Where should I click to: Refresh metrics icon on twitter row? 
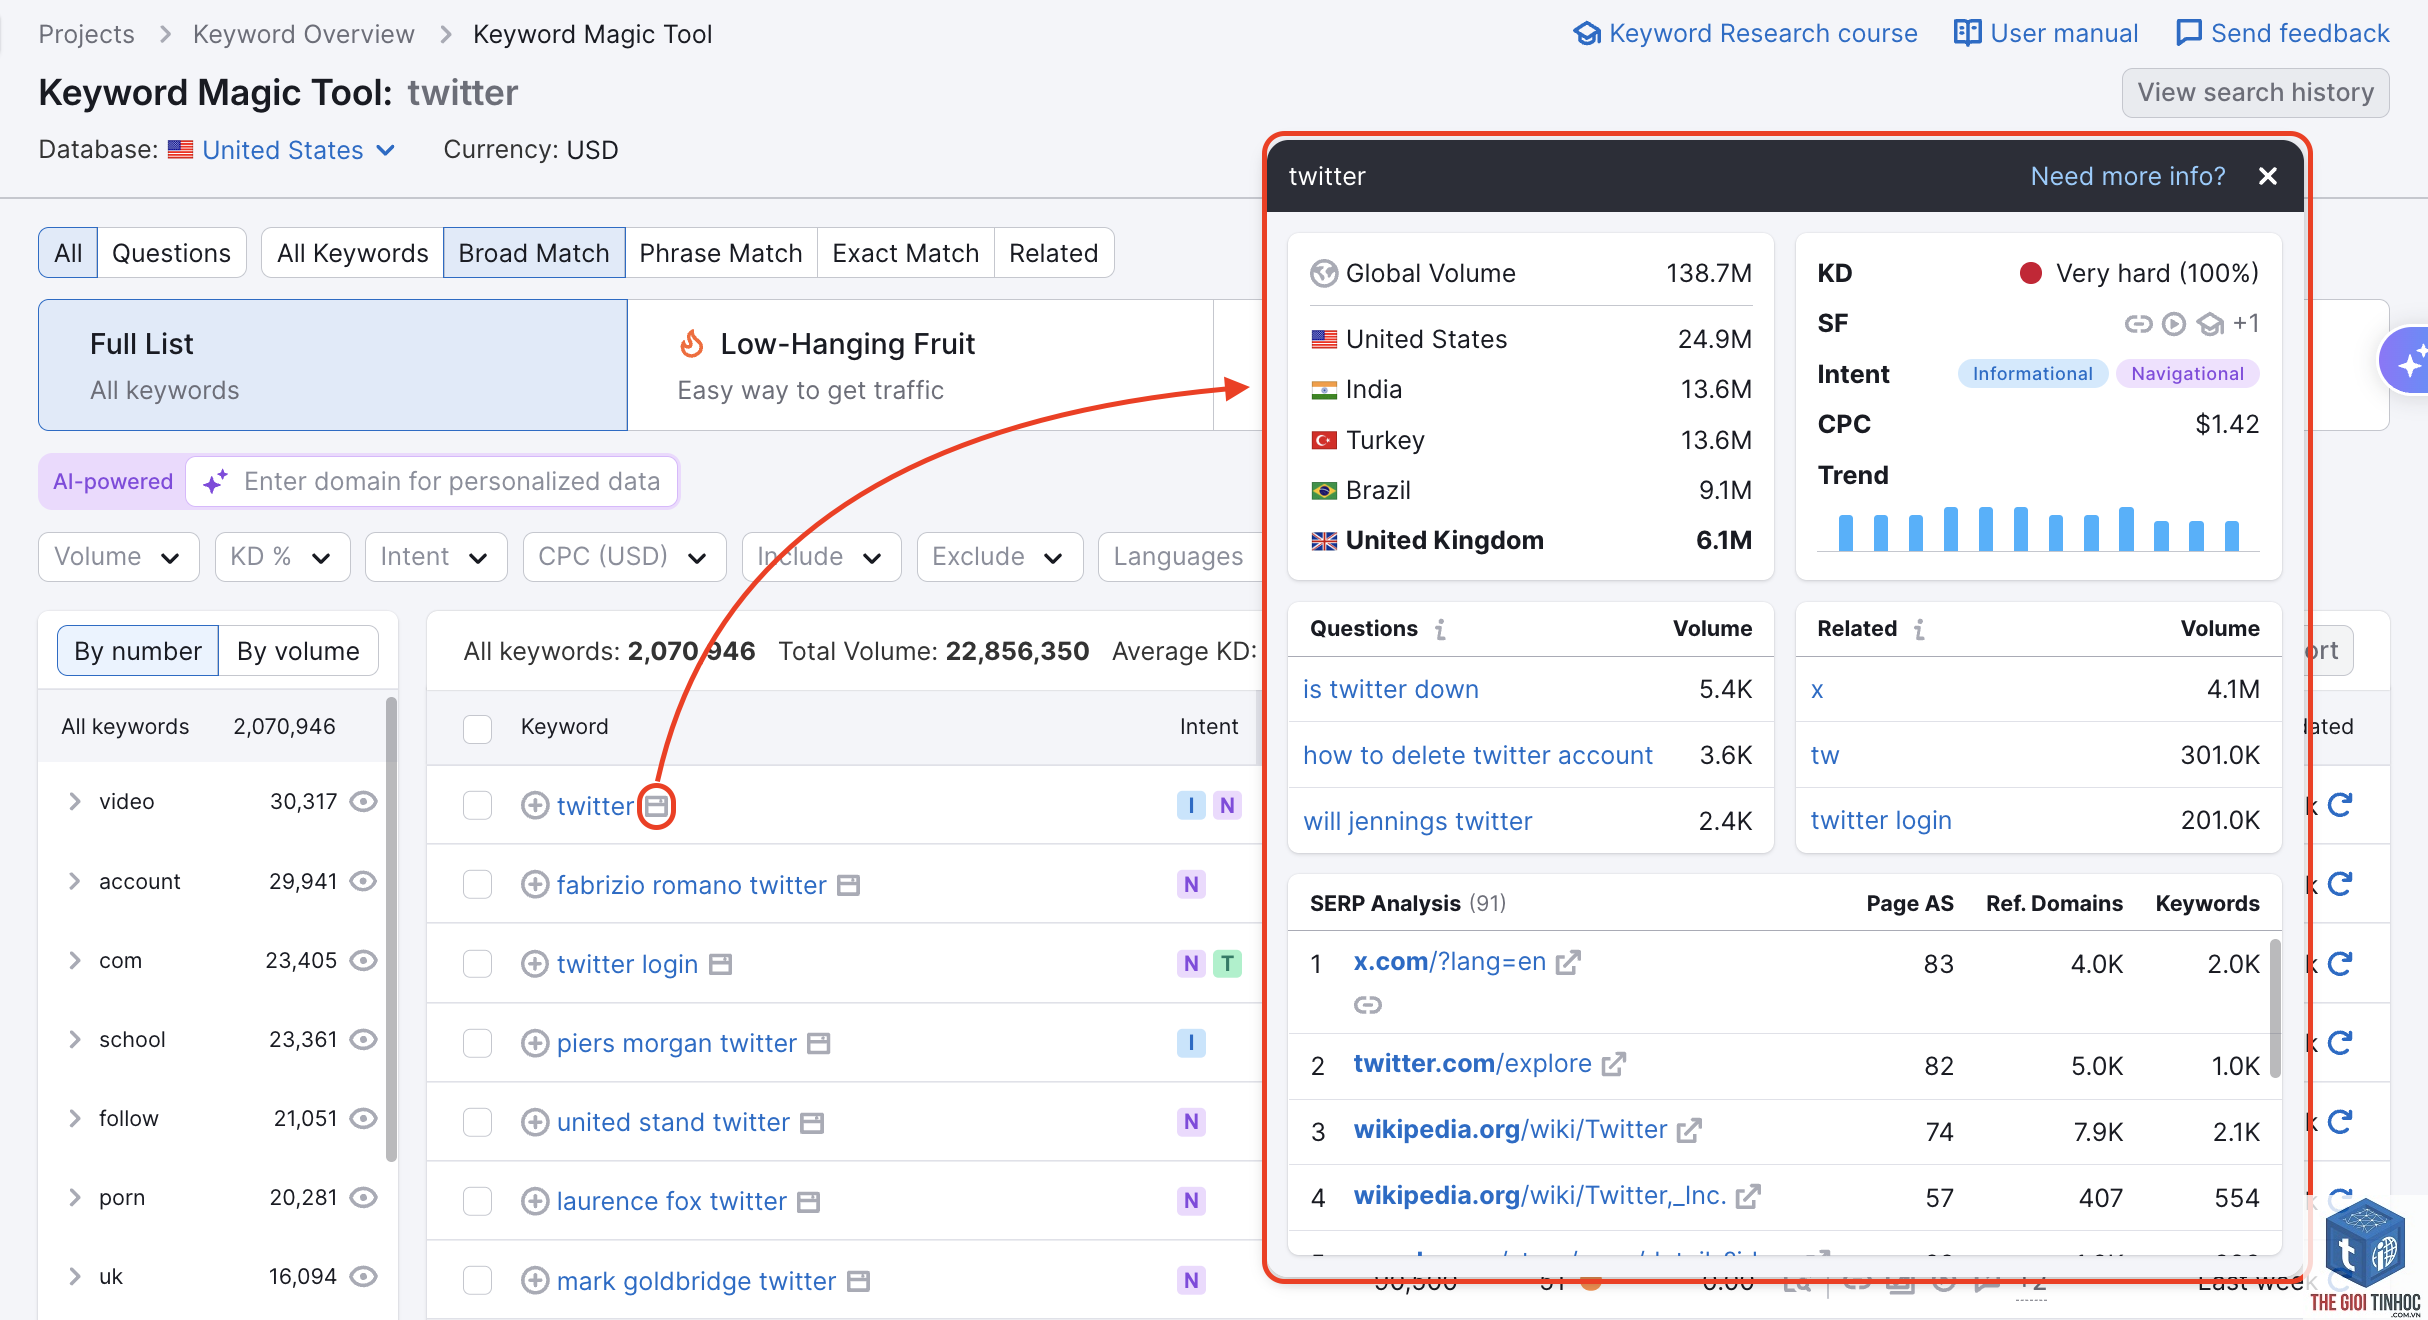coord(2340,805)
